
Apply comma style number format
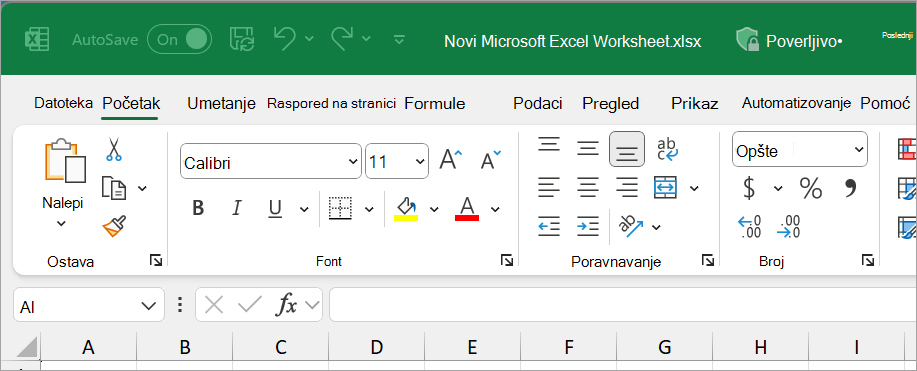850,188
